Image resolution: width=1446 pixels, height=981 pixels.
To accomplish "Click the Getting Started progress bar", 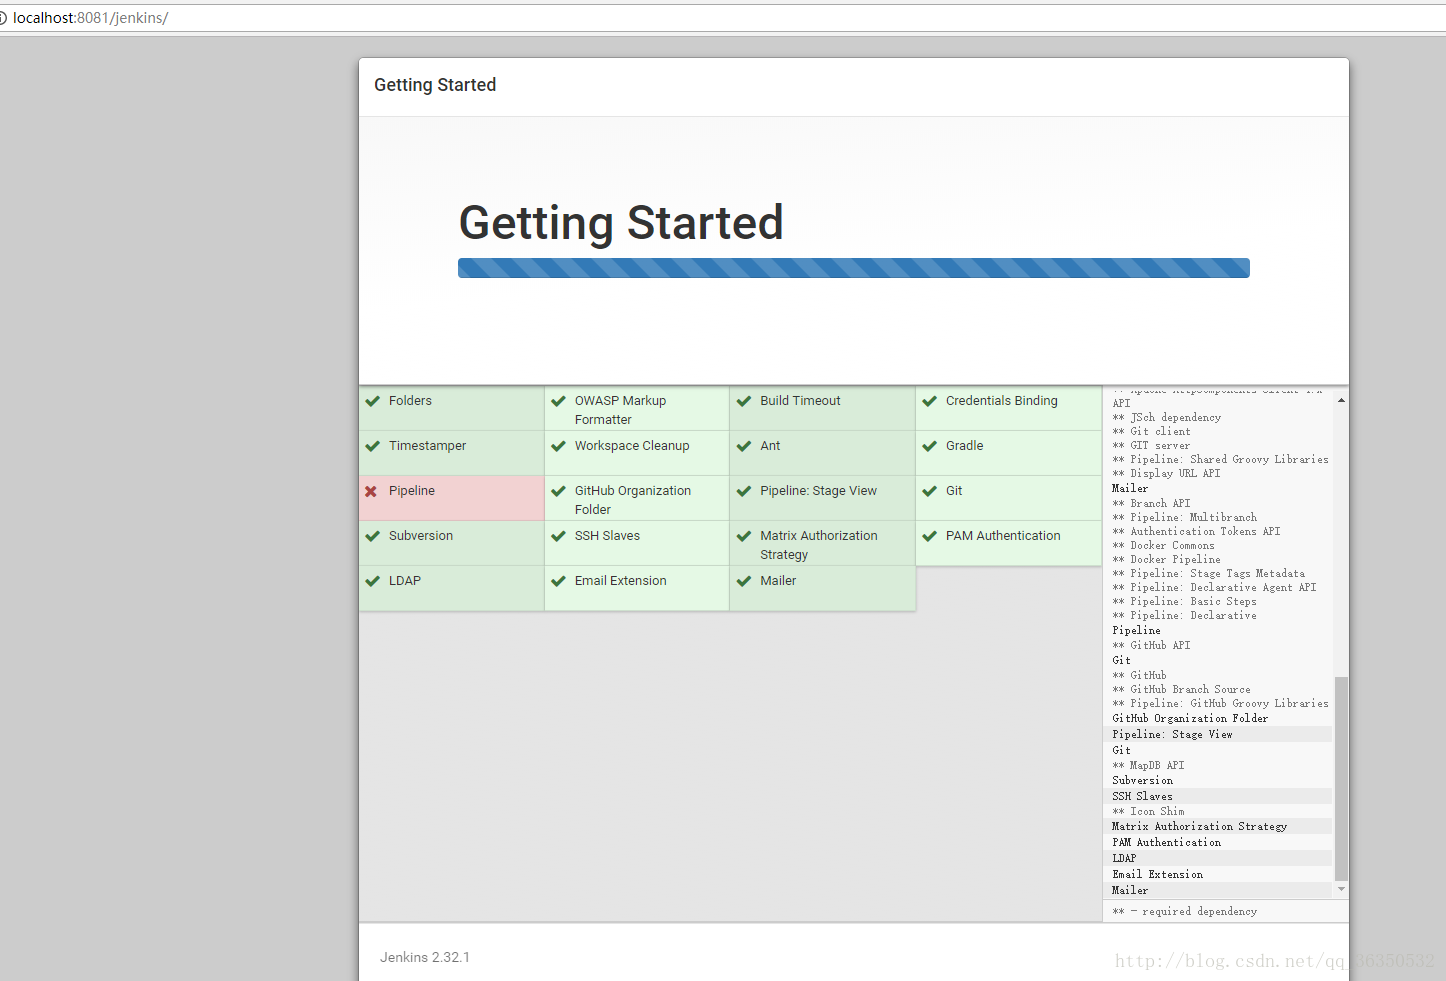I will [854, 268].
